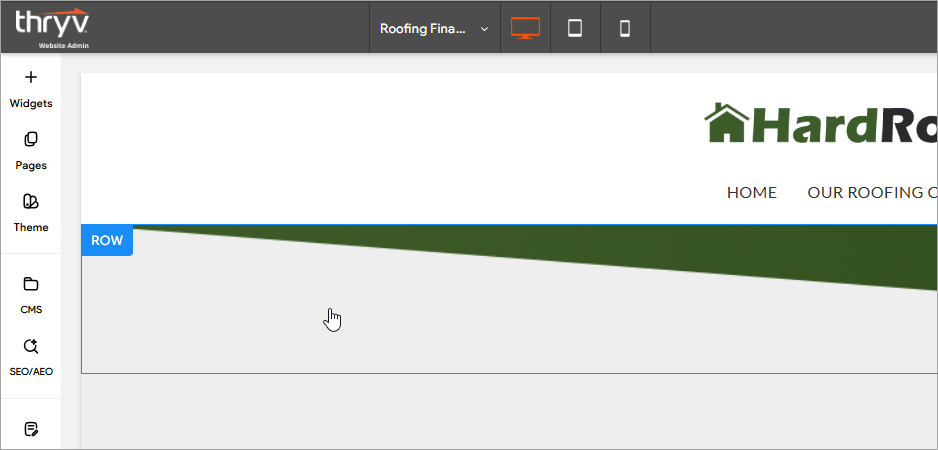The width and height of the screenshot is (938, 450).
Task: Switch to mobile phone preview mode
Action: click(x=625, y=28)
